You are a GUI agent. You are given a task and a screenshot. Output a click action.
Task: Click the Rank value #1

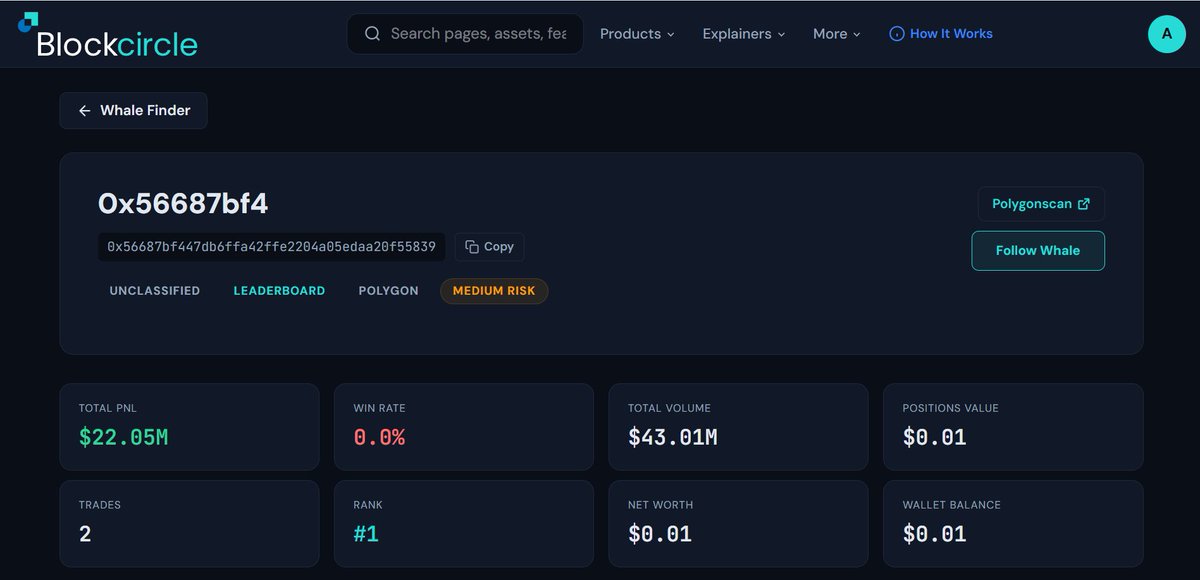[366, 534]
